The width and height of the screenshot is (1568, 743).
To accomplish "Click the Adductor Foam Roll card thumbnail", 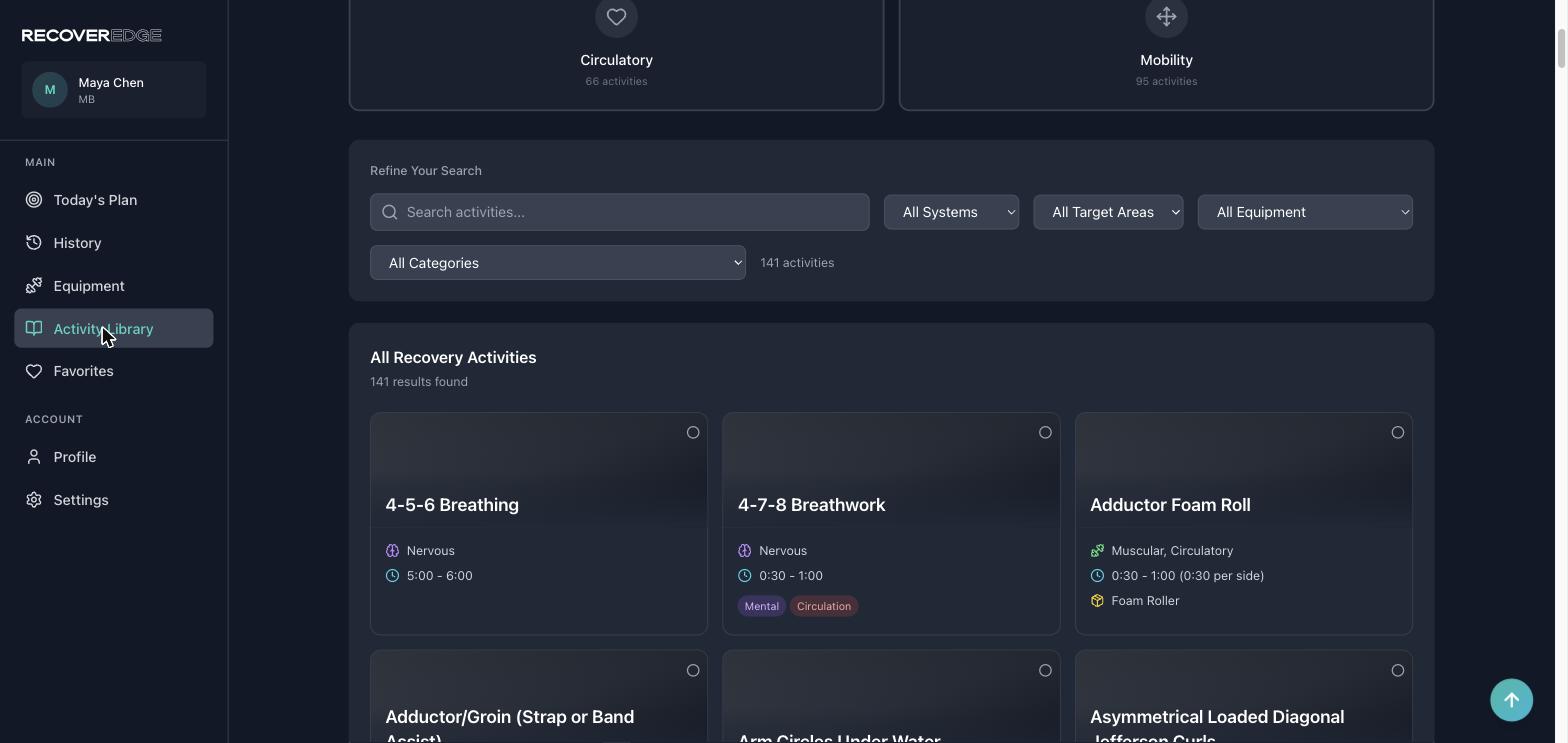I will click(1244, 470).
